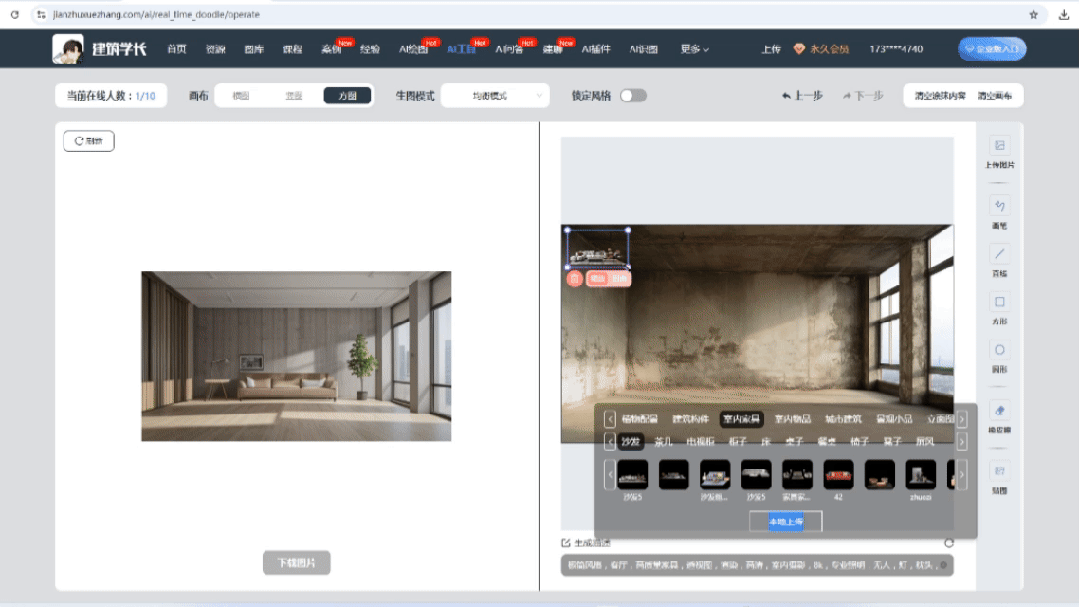Reload the page in the browser
This screenshot has height=607, width=1079.
tap(14, 14)
